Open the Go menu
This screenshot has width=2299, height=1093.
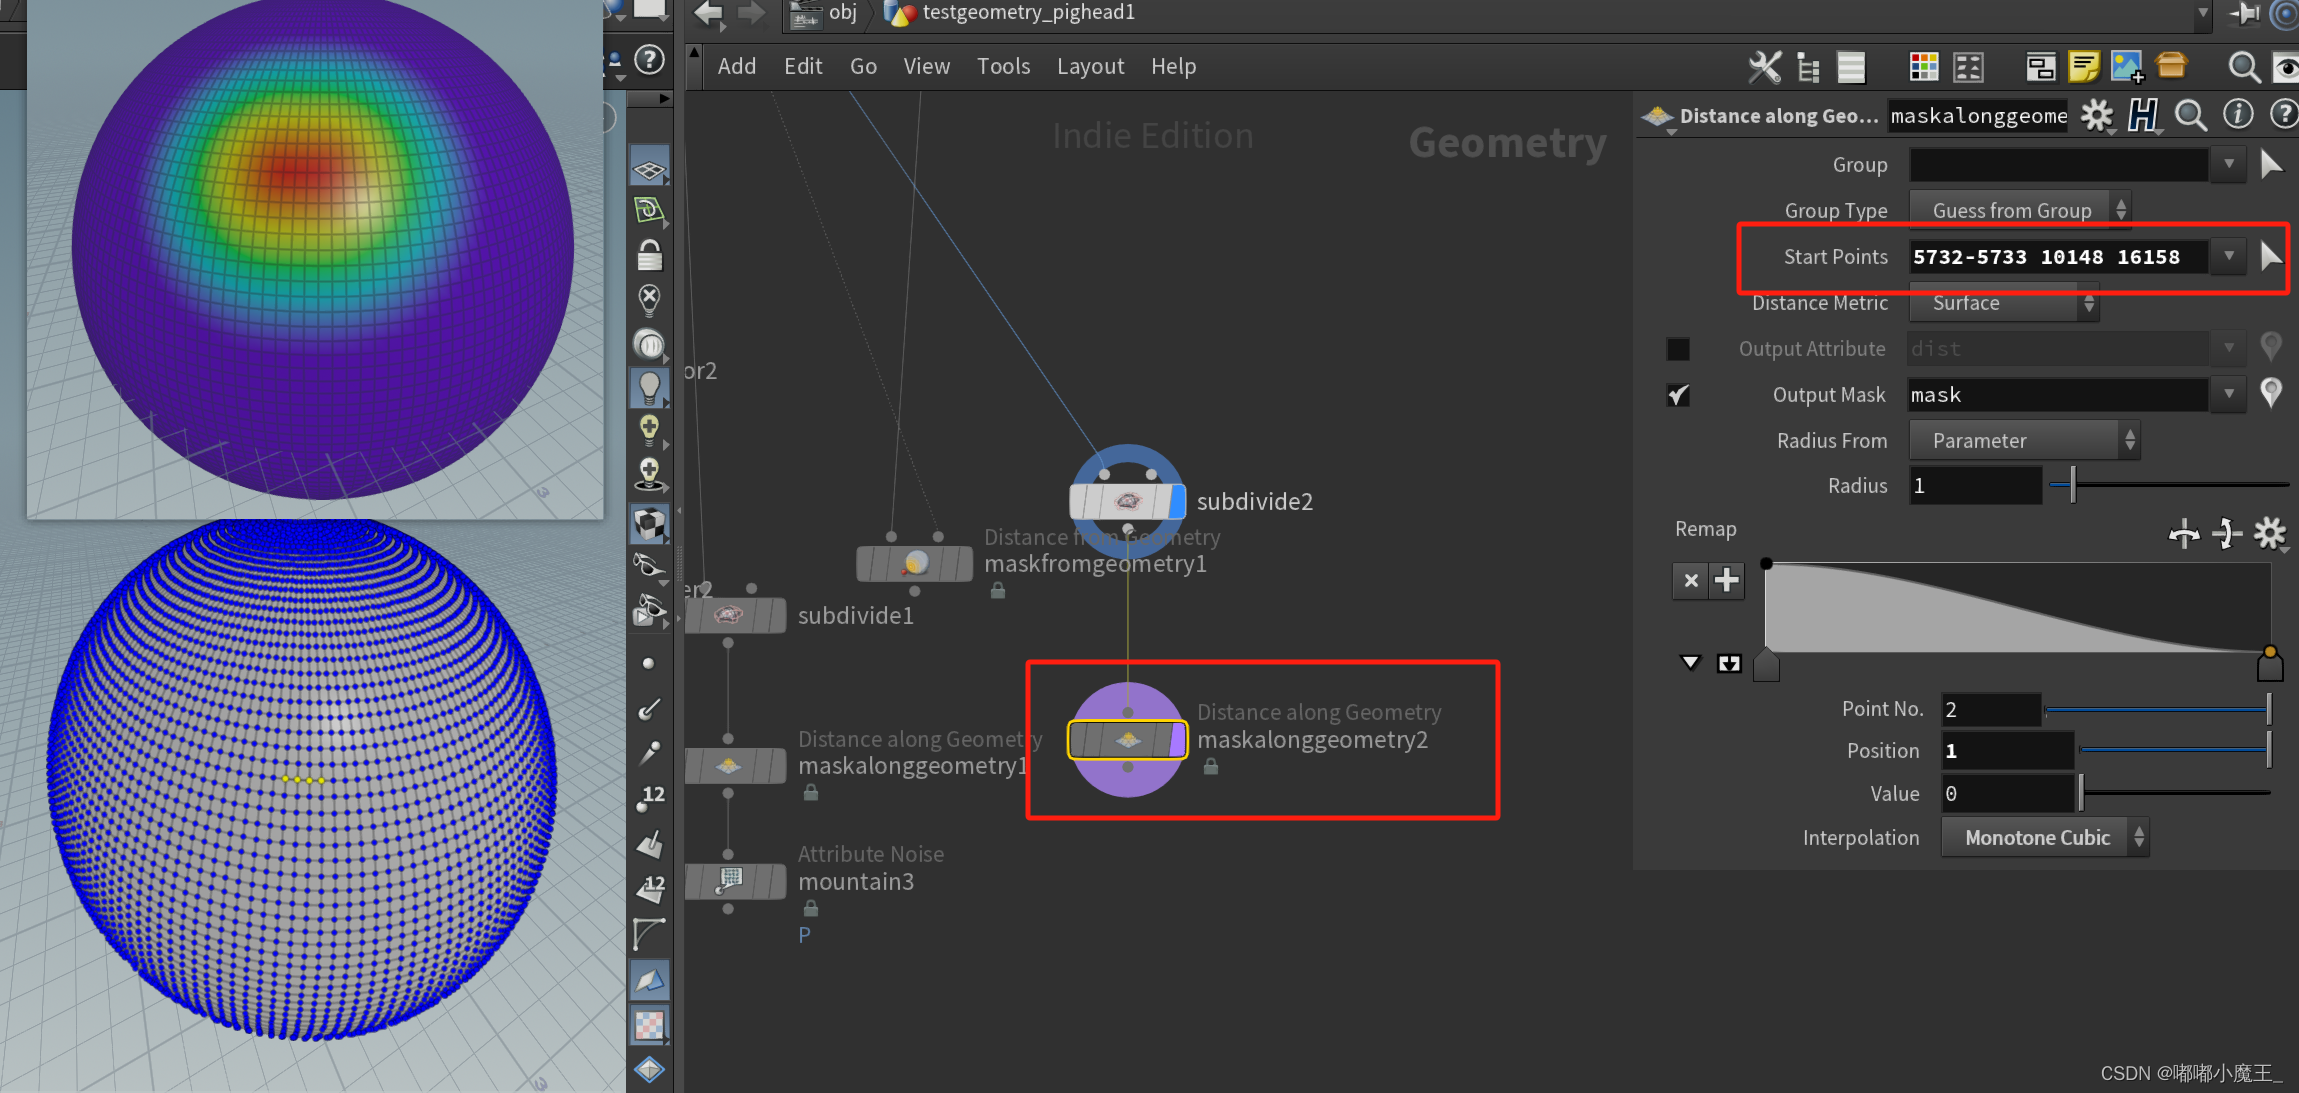point(863,66)
